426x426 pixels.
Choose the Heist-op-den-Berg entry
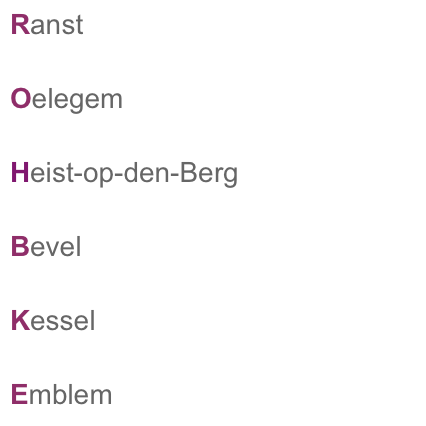[x=124, y=174]
